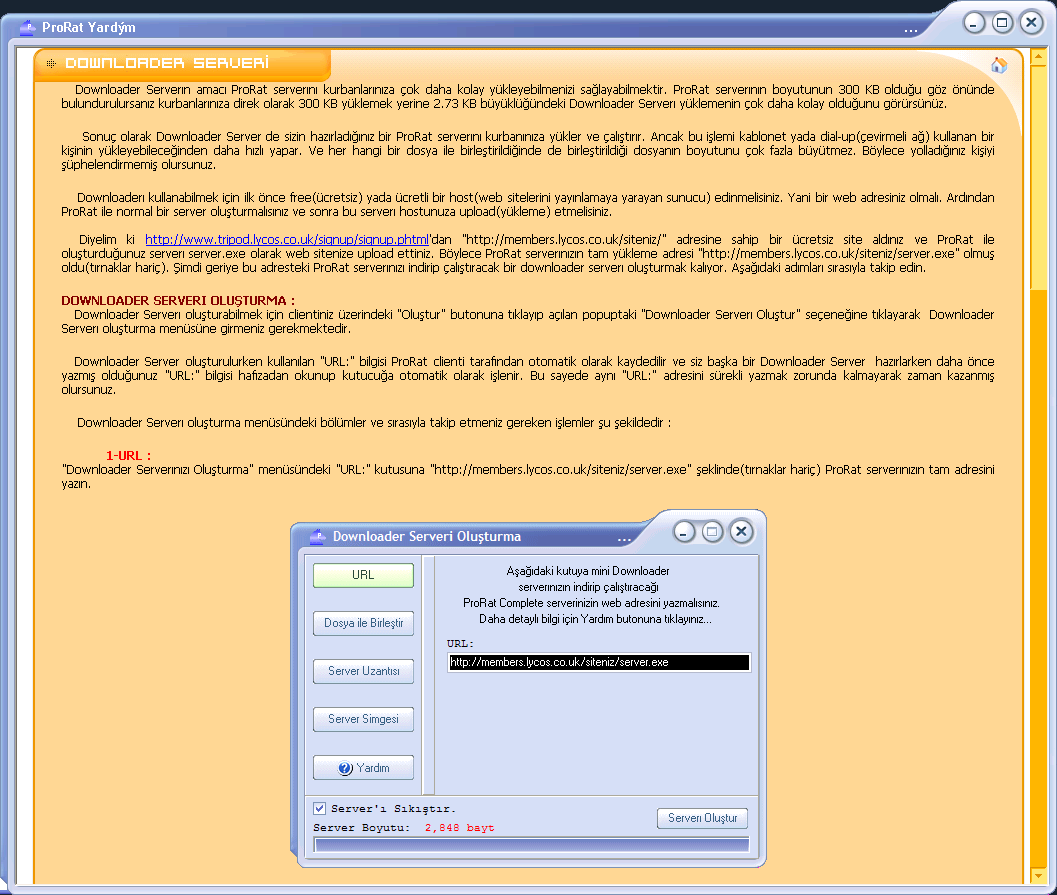This screenshot has width=1057, height=895.
Task: Click the Serverı Oluştur button
Action: click(702, 818)
